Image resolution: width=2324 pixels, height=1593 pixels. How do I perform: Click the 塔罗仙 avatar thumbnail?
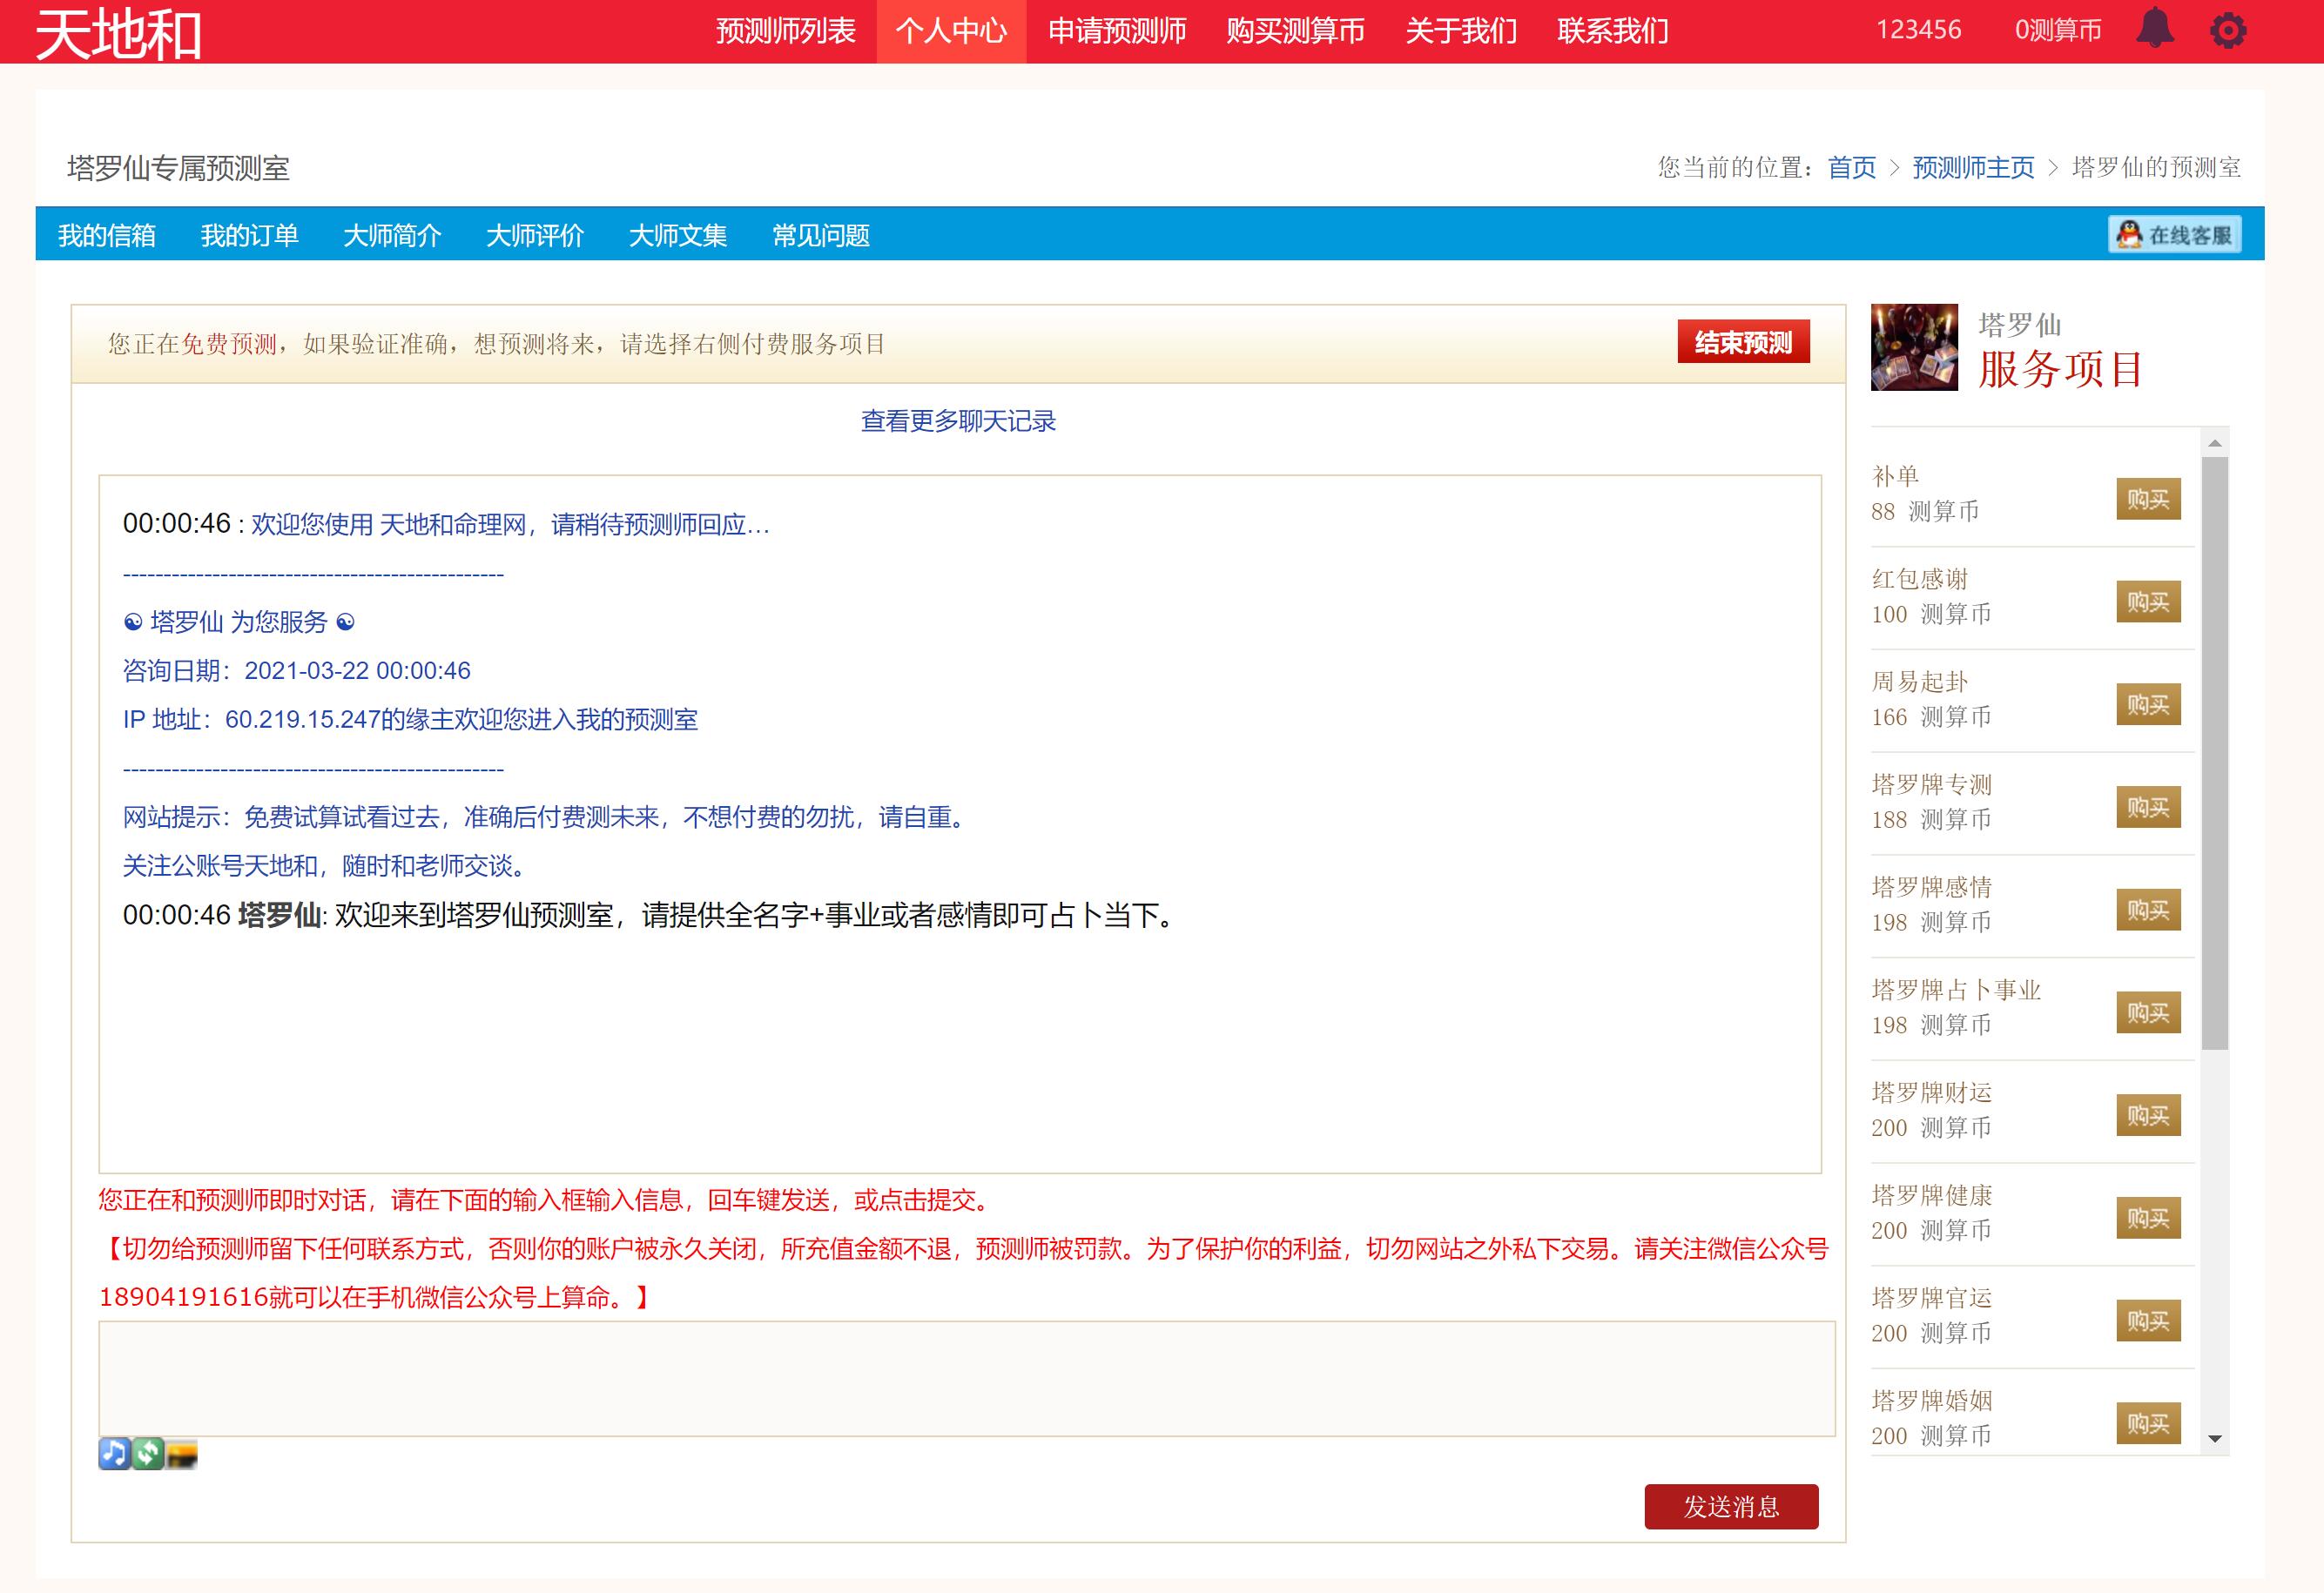[x=1913, y=347]
